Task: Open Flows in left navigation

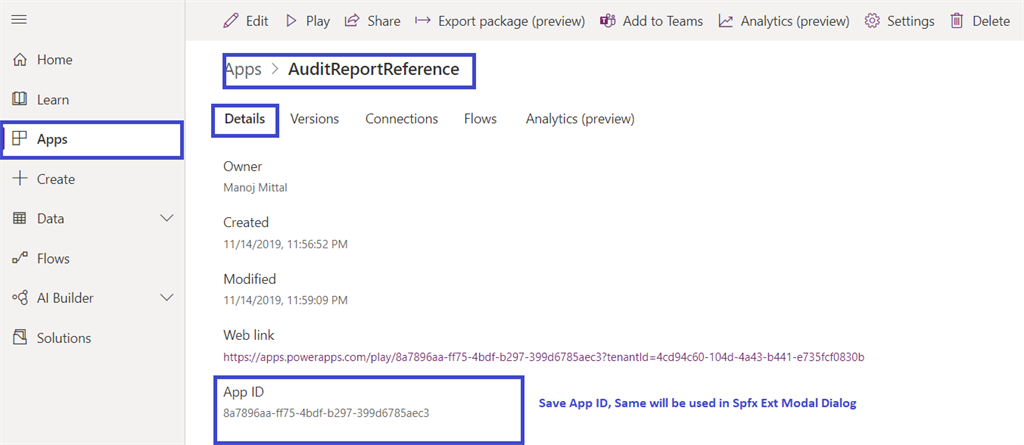Action: point(54,259)
